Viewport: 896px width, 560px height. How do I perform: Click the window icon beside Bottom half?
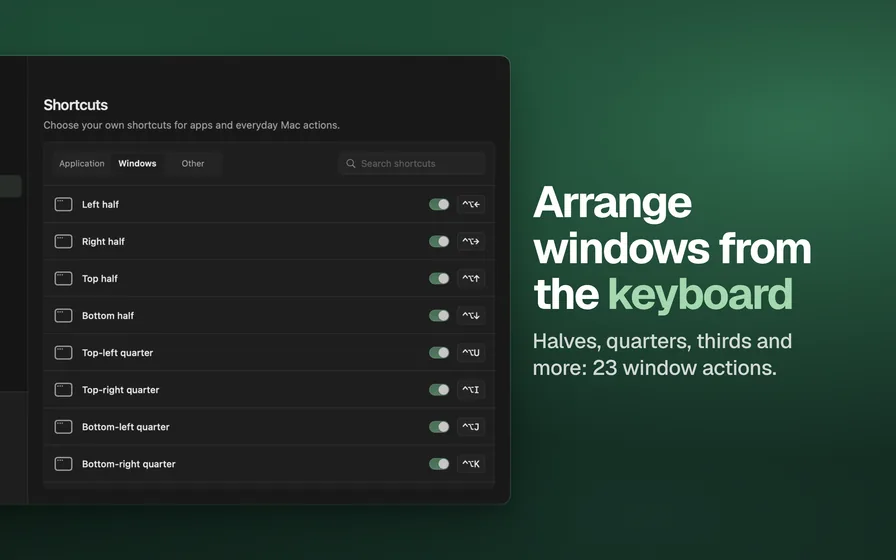63,315
